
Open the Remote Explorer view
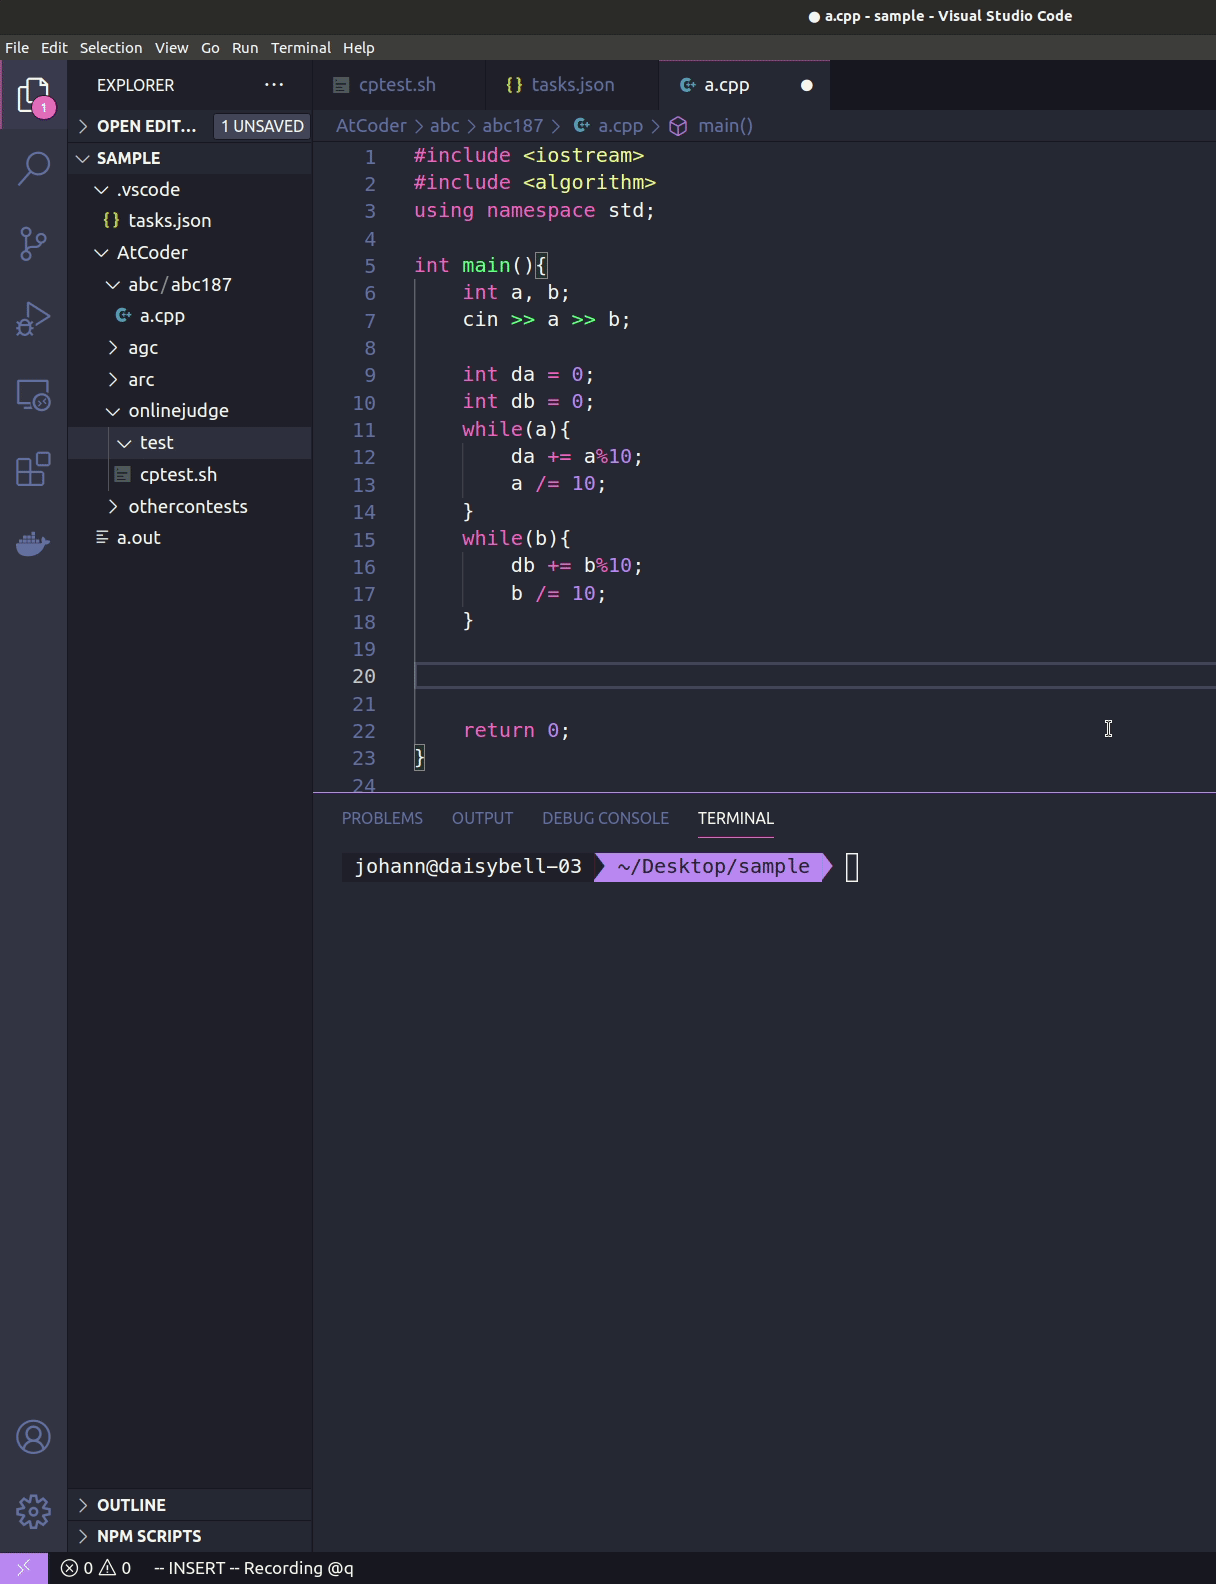pos(34,395)
